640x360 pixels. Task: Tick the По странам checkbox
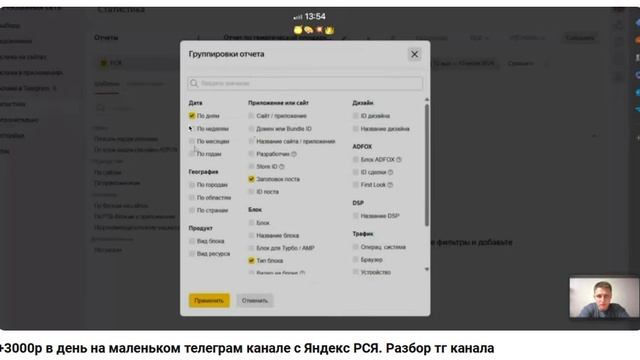192,210
